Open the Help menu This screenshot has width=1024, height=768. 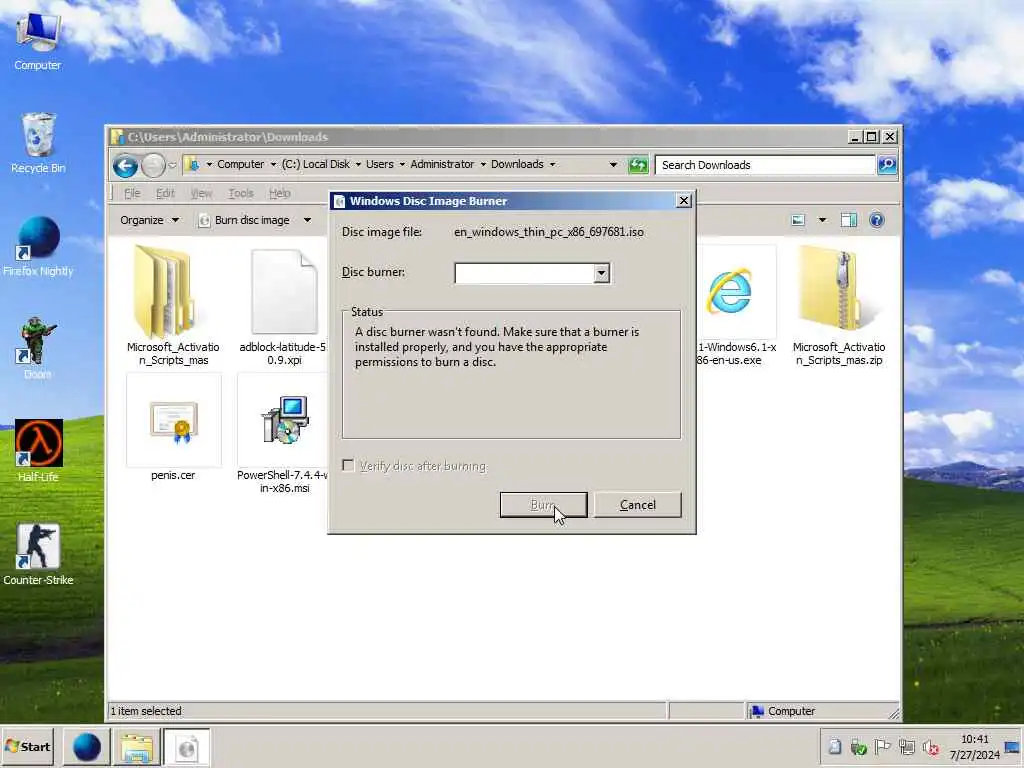point(280,193)
